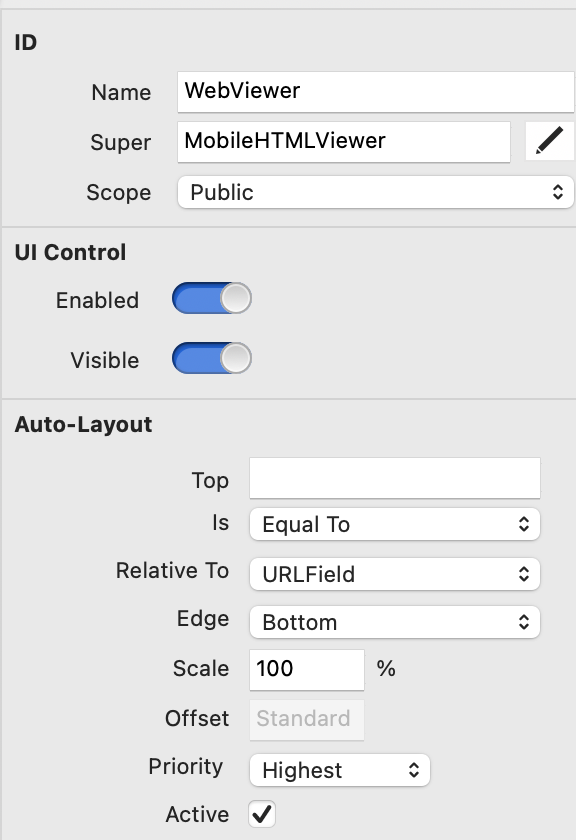Click the Super field containing MobileHTMLViewer
Screen dimensions: 576x840
pos(344,142)
